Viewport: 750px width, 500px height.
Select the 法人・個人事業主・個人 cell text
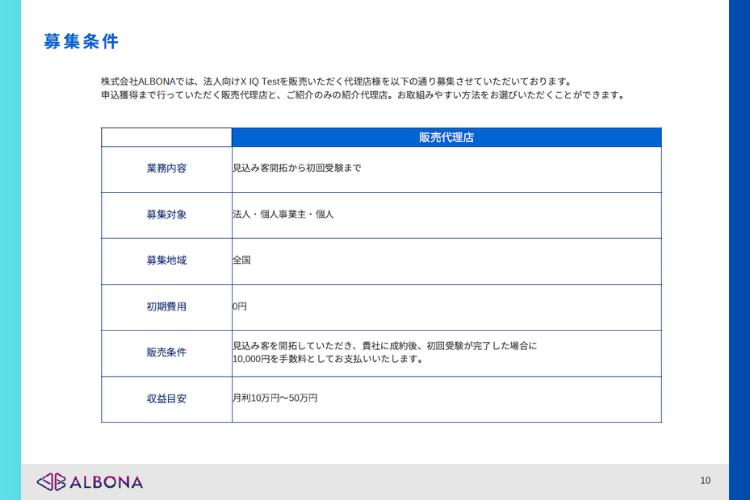[x=282, y=214]
